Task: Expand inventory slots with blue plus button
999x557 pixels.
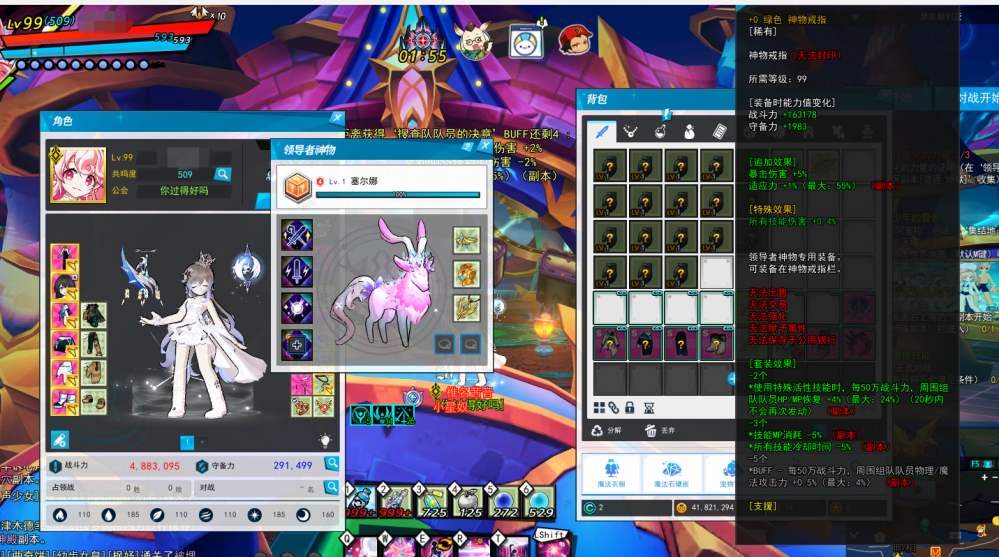Action: pos(731,379)
